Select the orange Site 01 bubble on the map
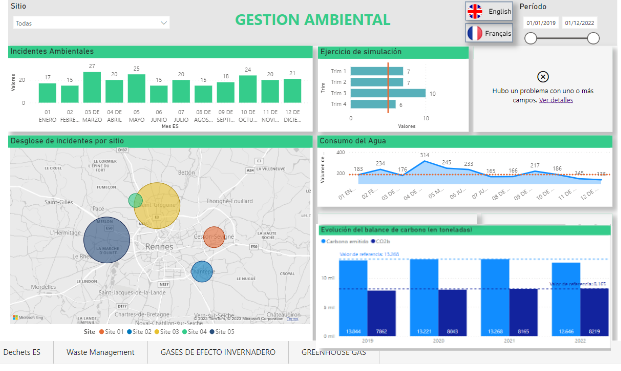621x371 pixels. pos(214,237)
